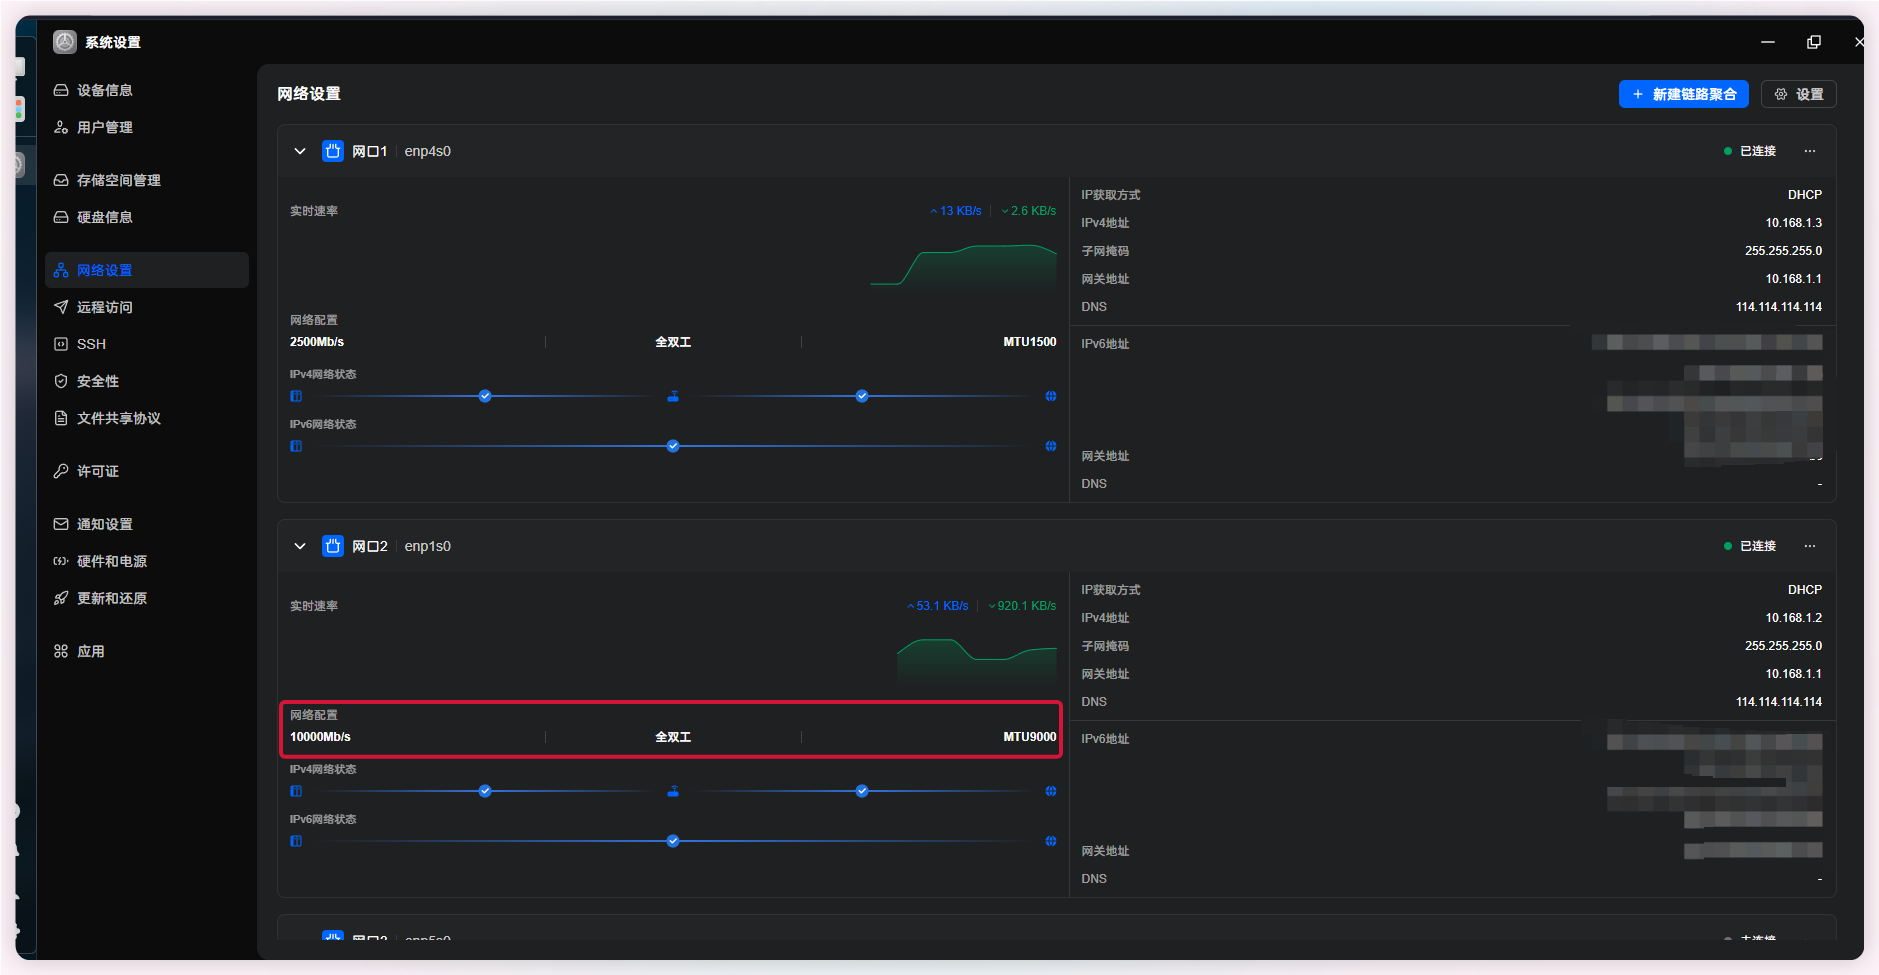Click the system settings app icon in title bar

pyautogui.click(x=65, y=42)
